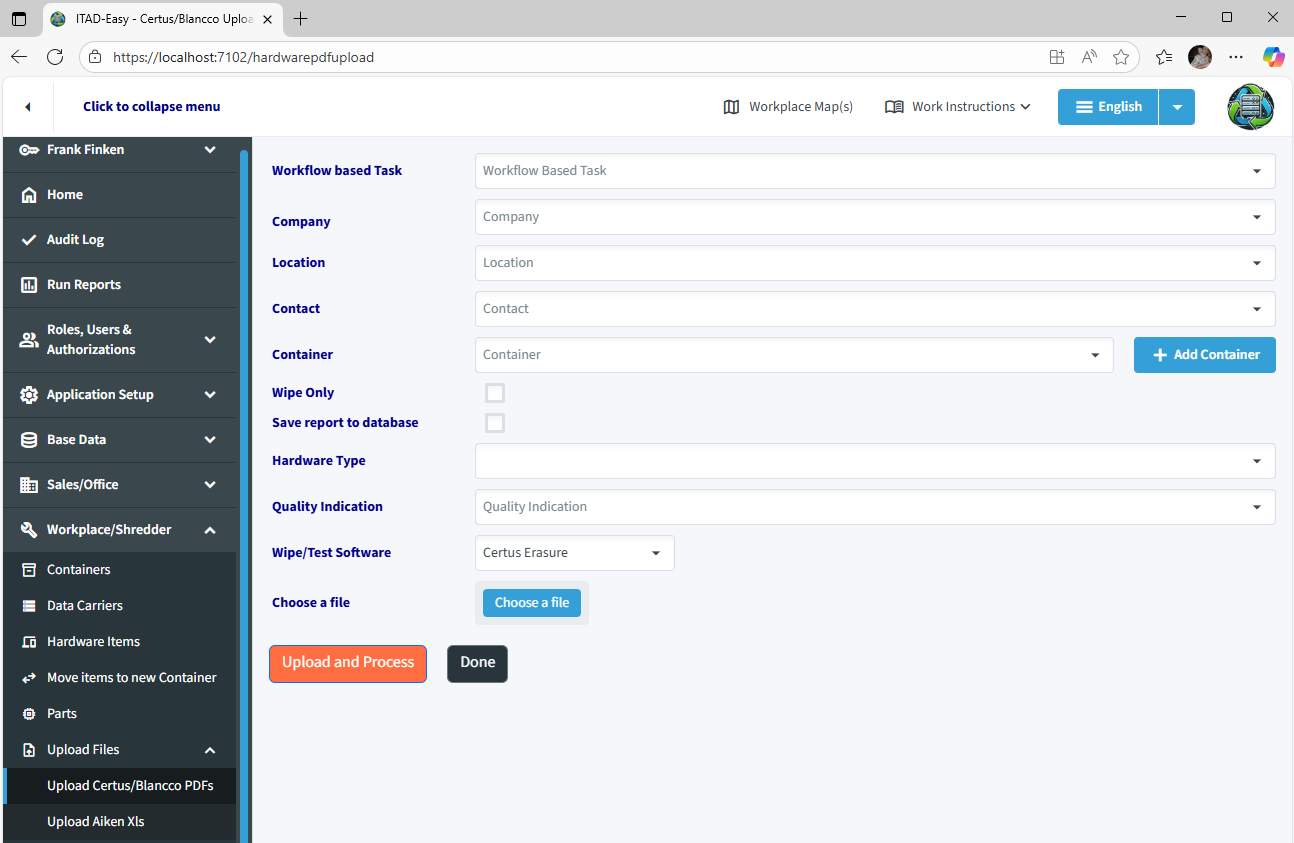Expand the Application Setup chevron
The image size is (1294, 843).
(210, 395)
